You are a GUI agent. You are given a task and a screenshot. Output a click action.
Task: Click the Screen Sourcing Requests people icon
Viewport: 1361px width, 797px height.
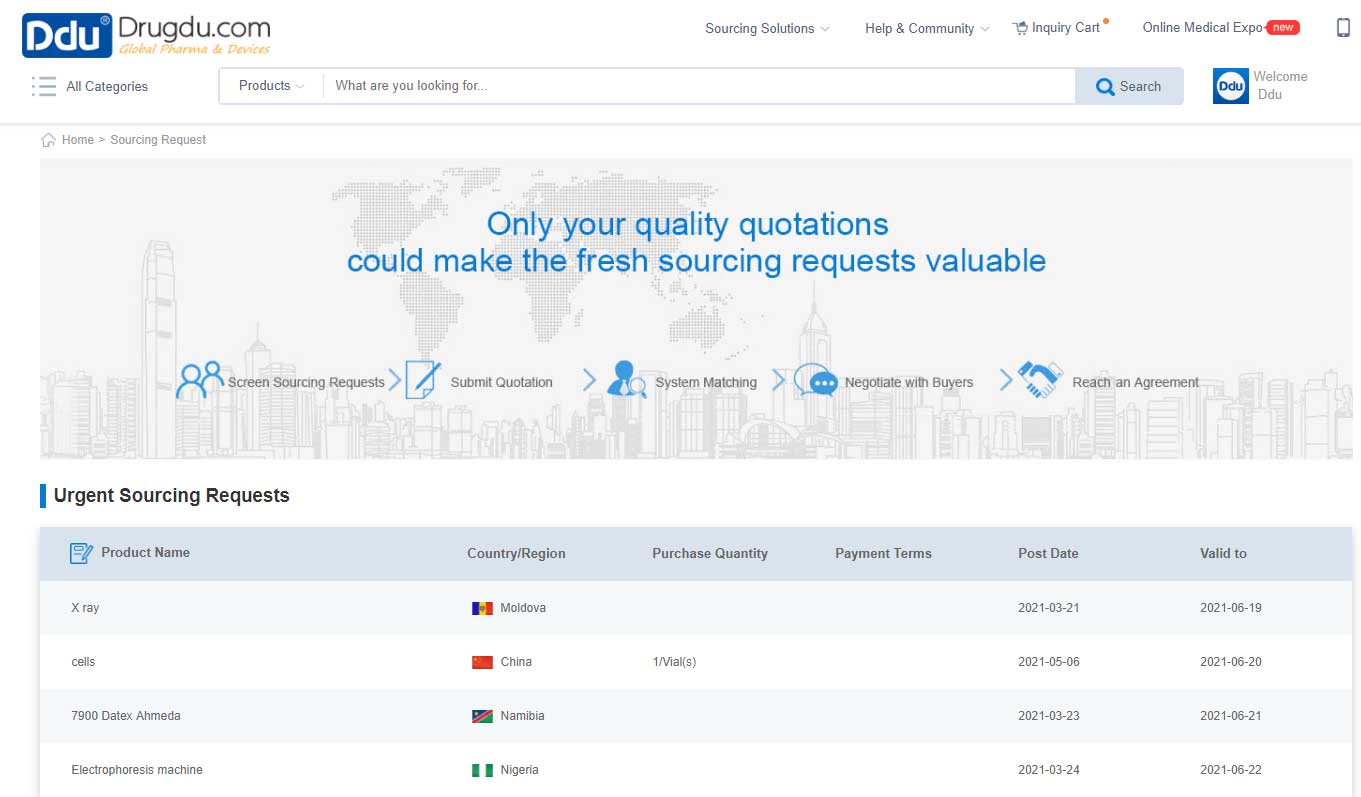tap(199, 381)
